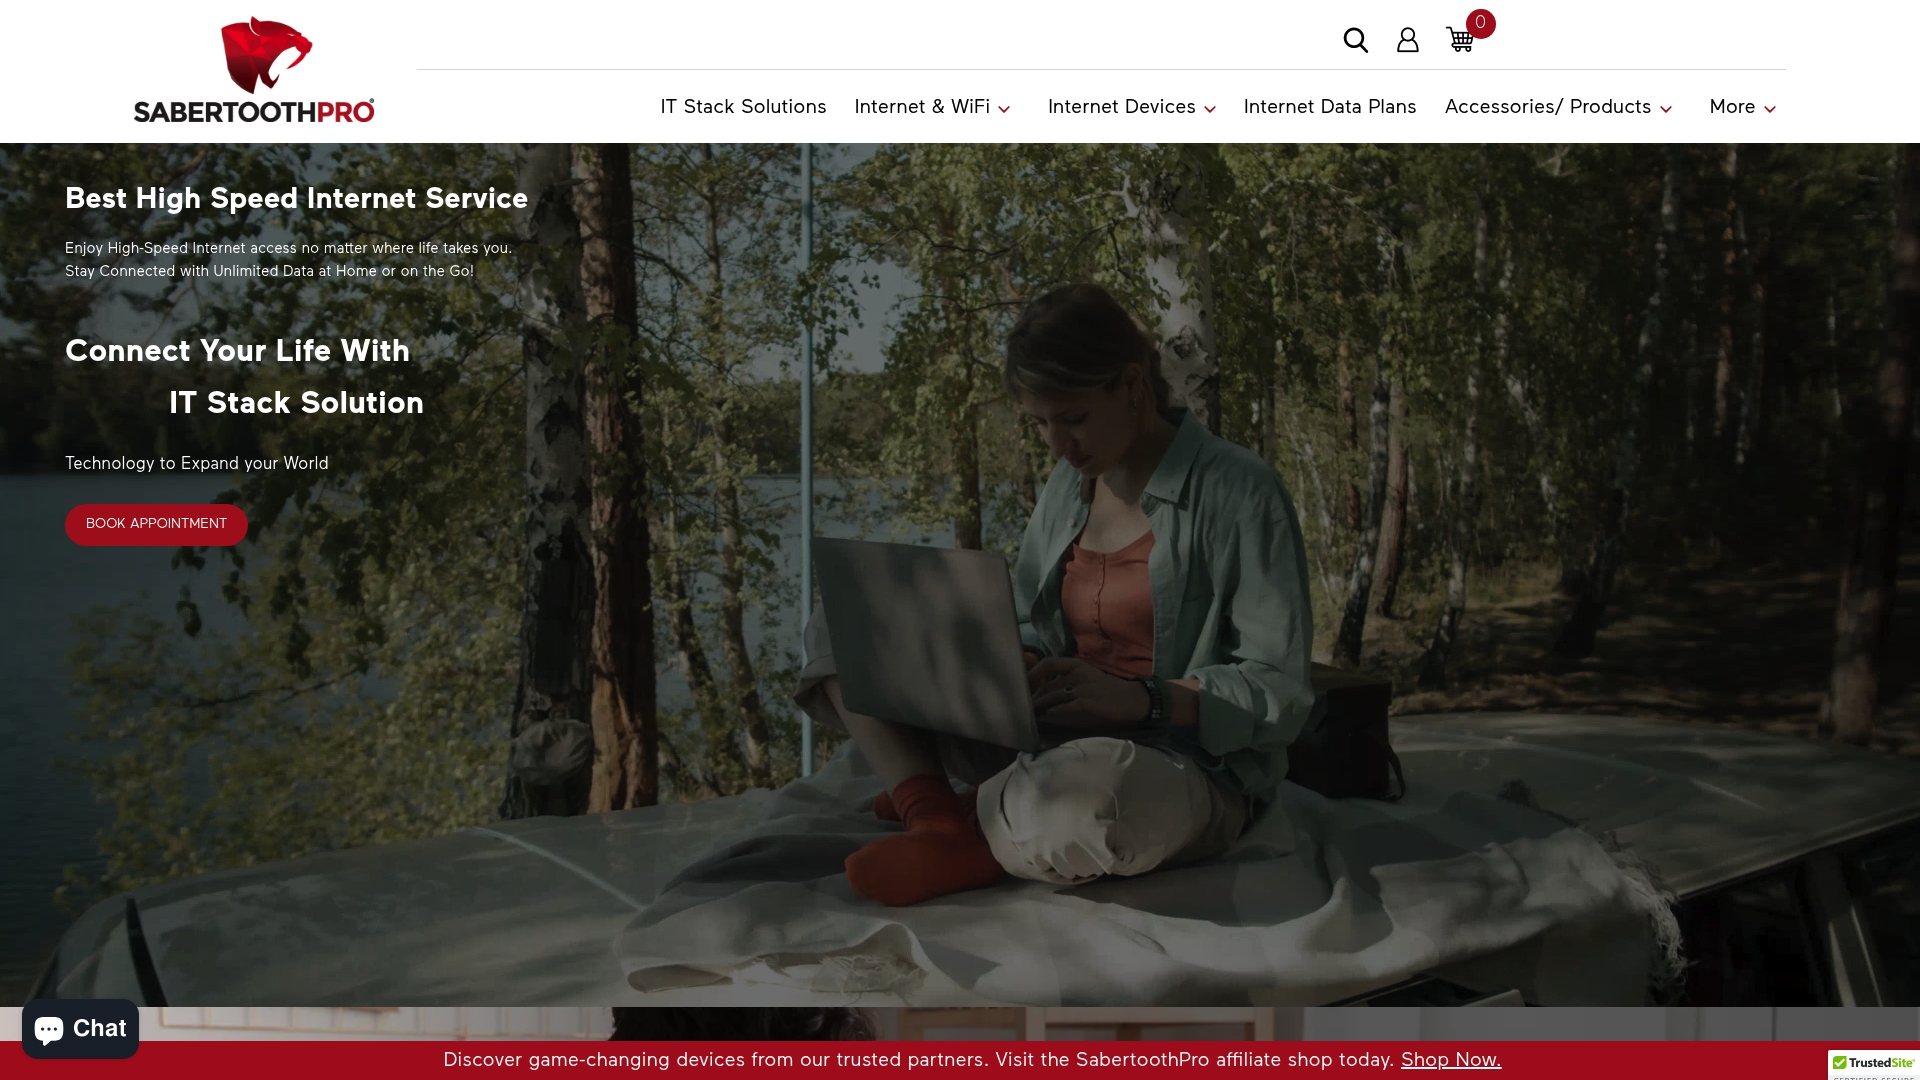Open the shopping cart icon
This screenshot has width=1920, height=1080.
pos(1460,40)
